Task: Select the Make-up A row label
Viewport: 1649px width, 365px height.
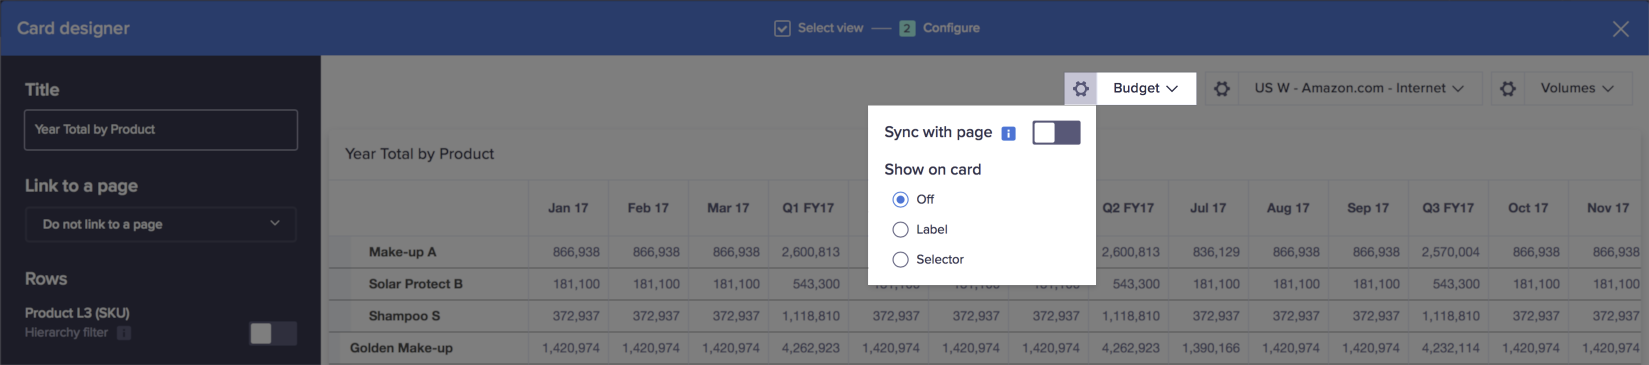Action: tap(402, 252)
